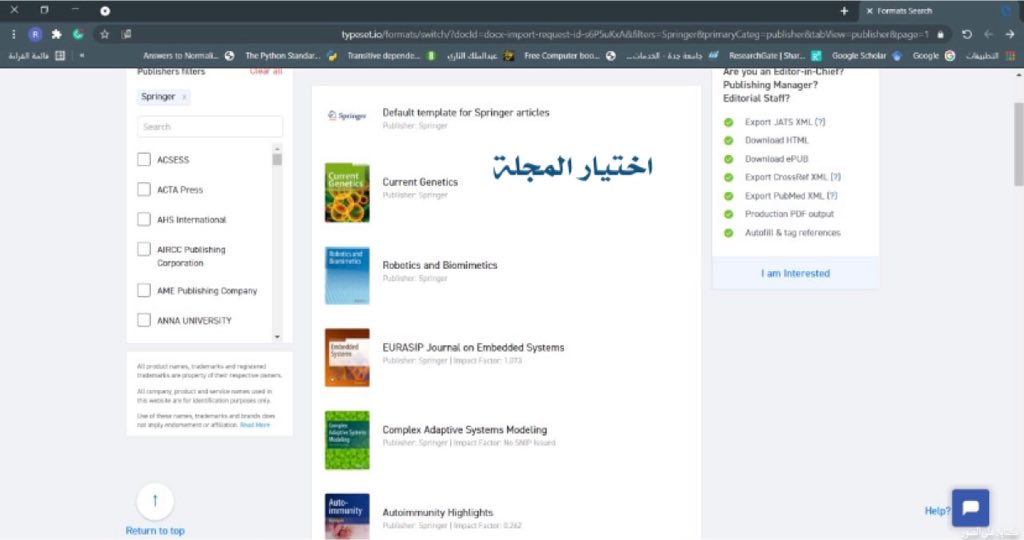Check the ACTA Press checkbox
Viewport: 1024px width, 540px height.
click(144, 189)
